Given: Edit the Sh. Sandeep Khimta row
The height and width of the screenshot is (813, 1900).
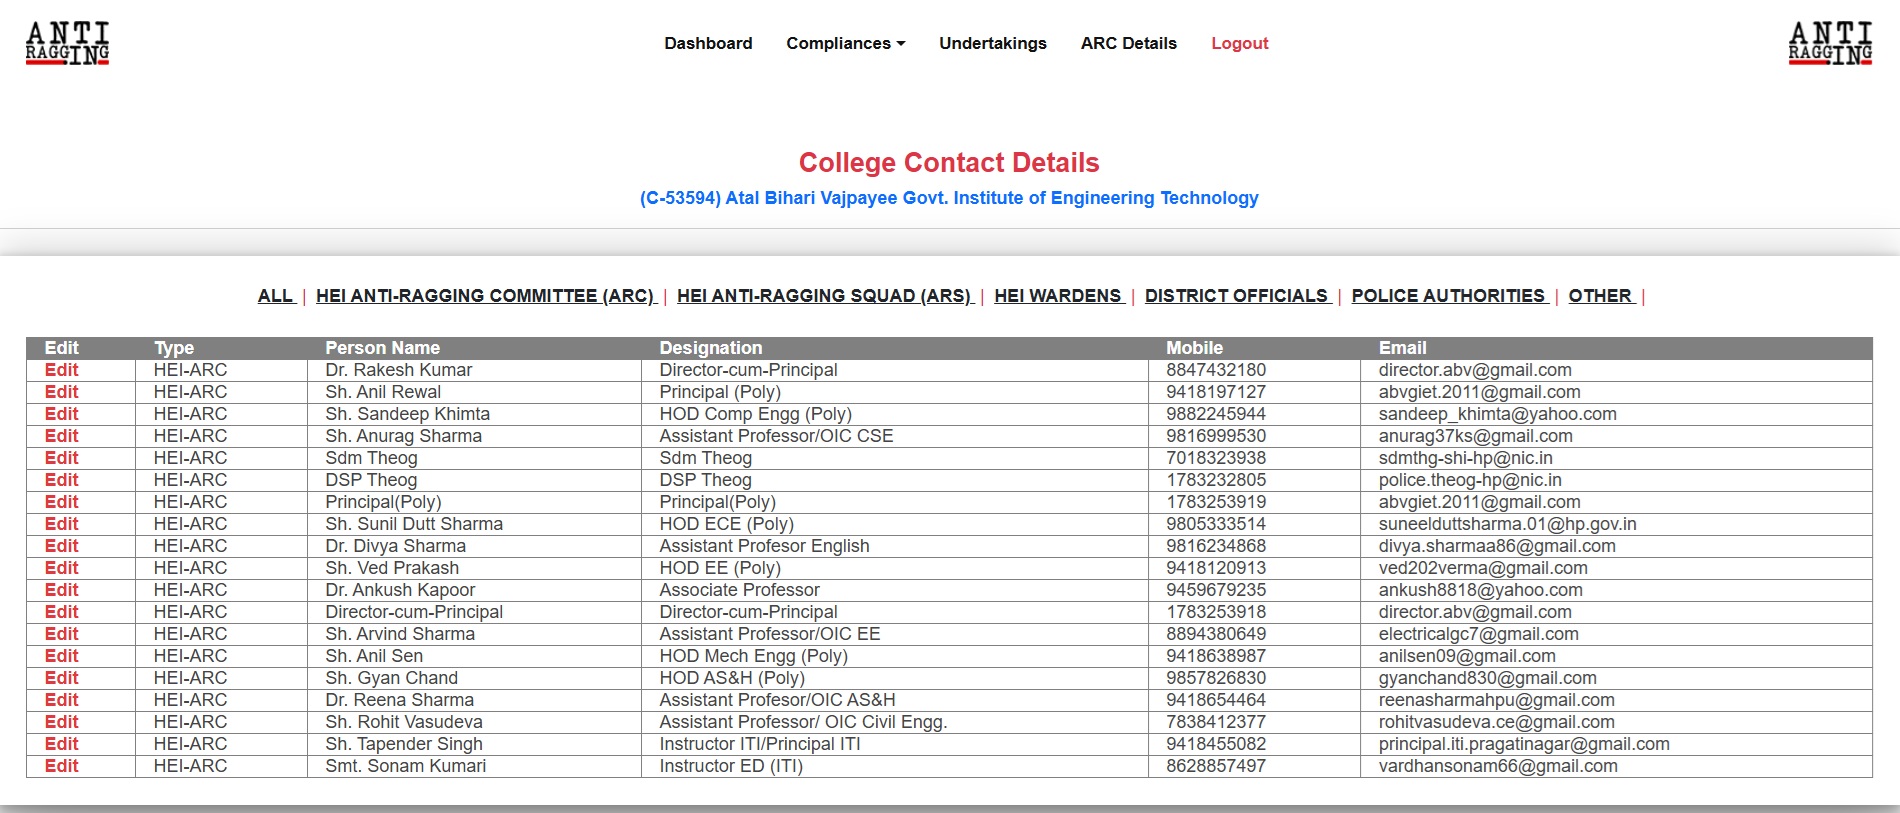Looking at the screenshot, I should click(x=61, y=414).
